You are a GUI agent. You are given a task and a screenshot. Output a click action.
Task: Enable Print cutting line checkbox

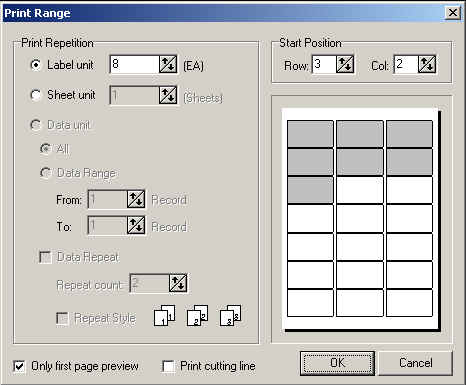pos(168,366)
